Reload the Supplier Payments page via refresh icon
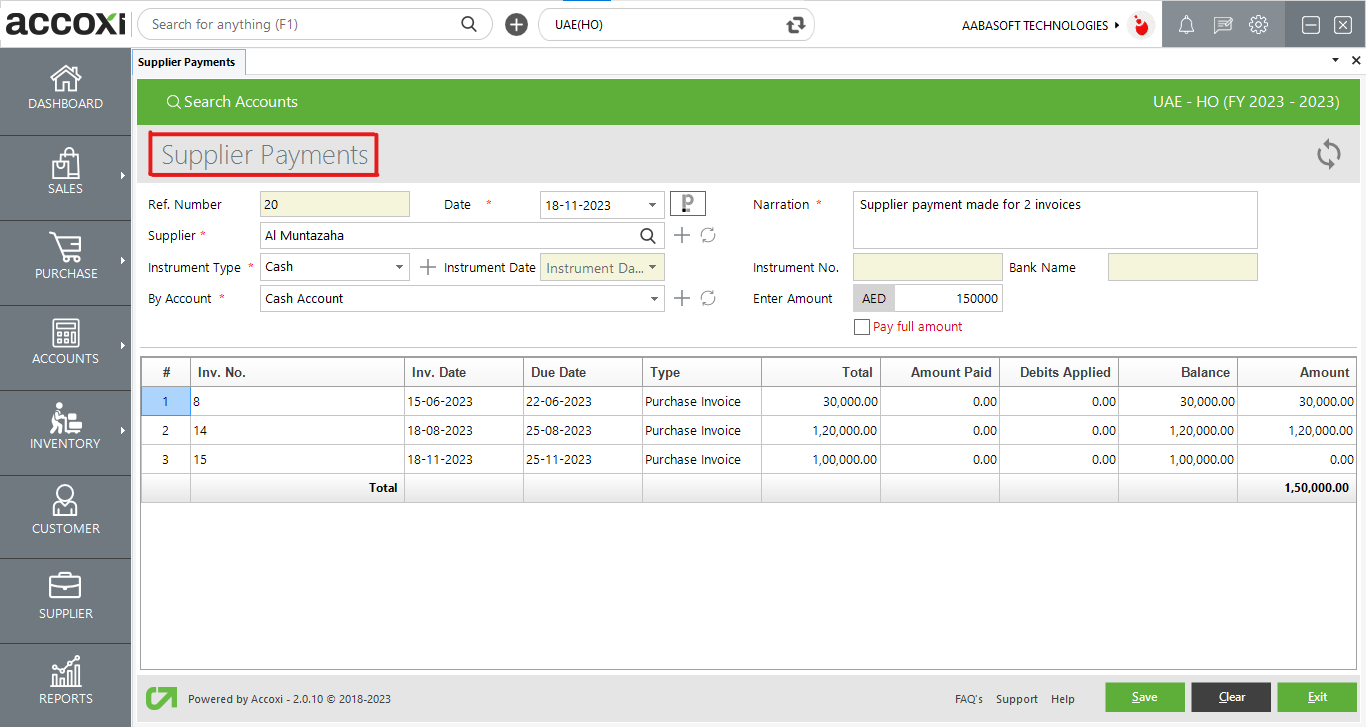 (x=1328, y=155)
